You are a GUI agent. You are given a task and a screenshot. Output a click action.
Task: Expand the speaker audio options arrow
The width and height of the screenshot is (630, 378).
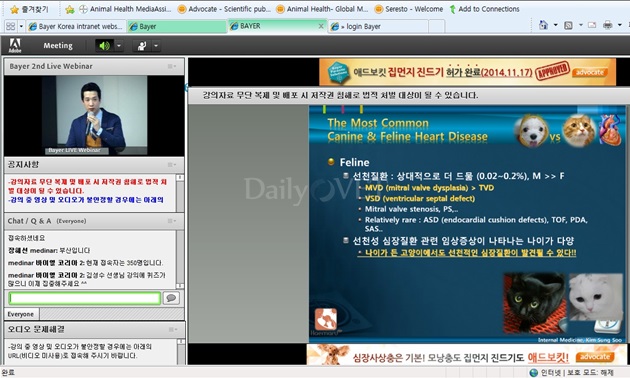click(119, 46)
